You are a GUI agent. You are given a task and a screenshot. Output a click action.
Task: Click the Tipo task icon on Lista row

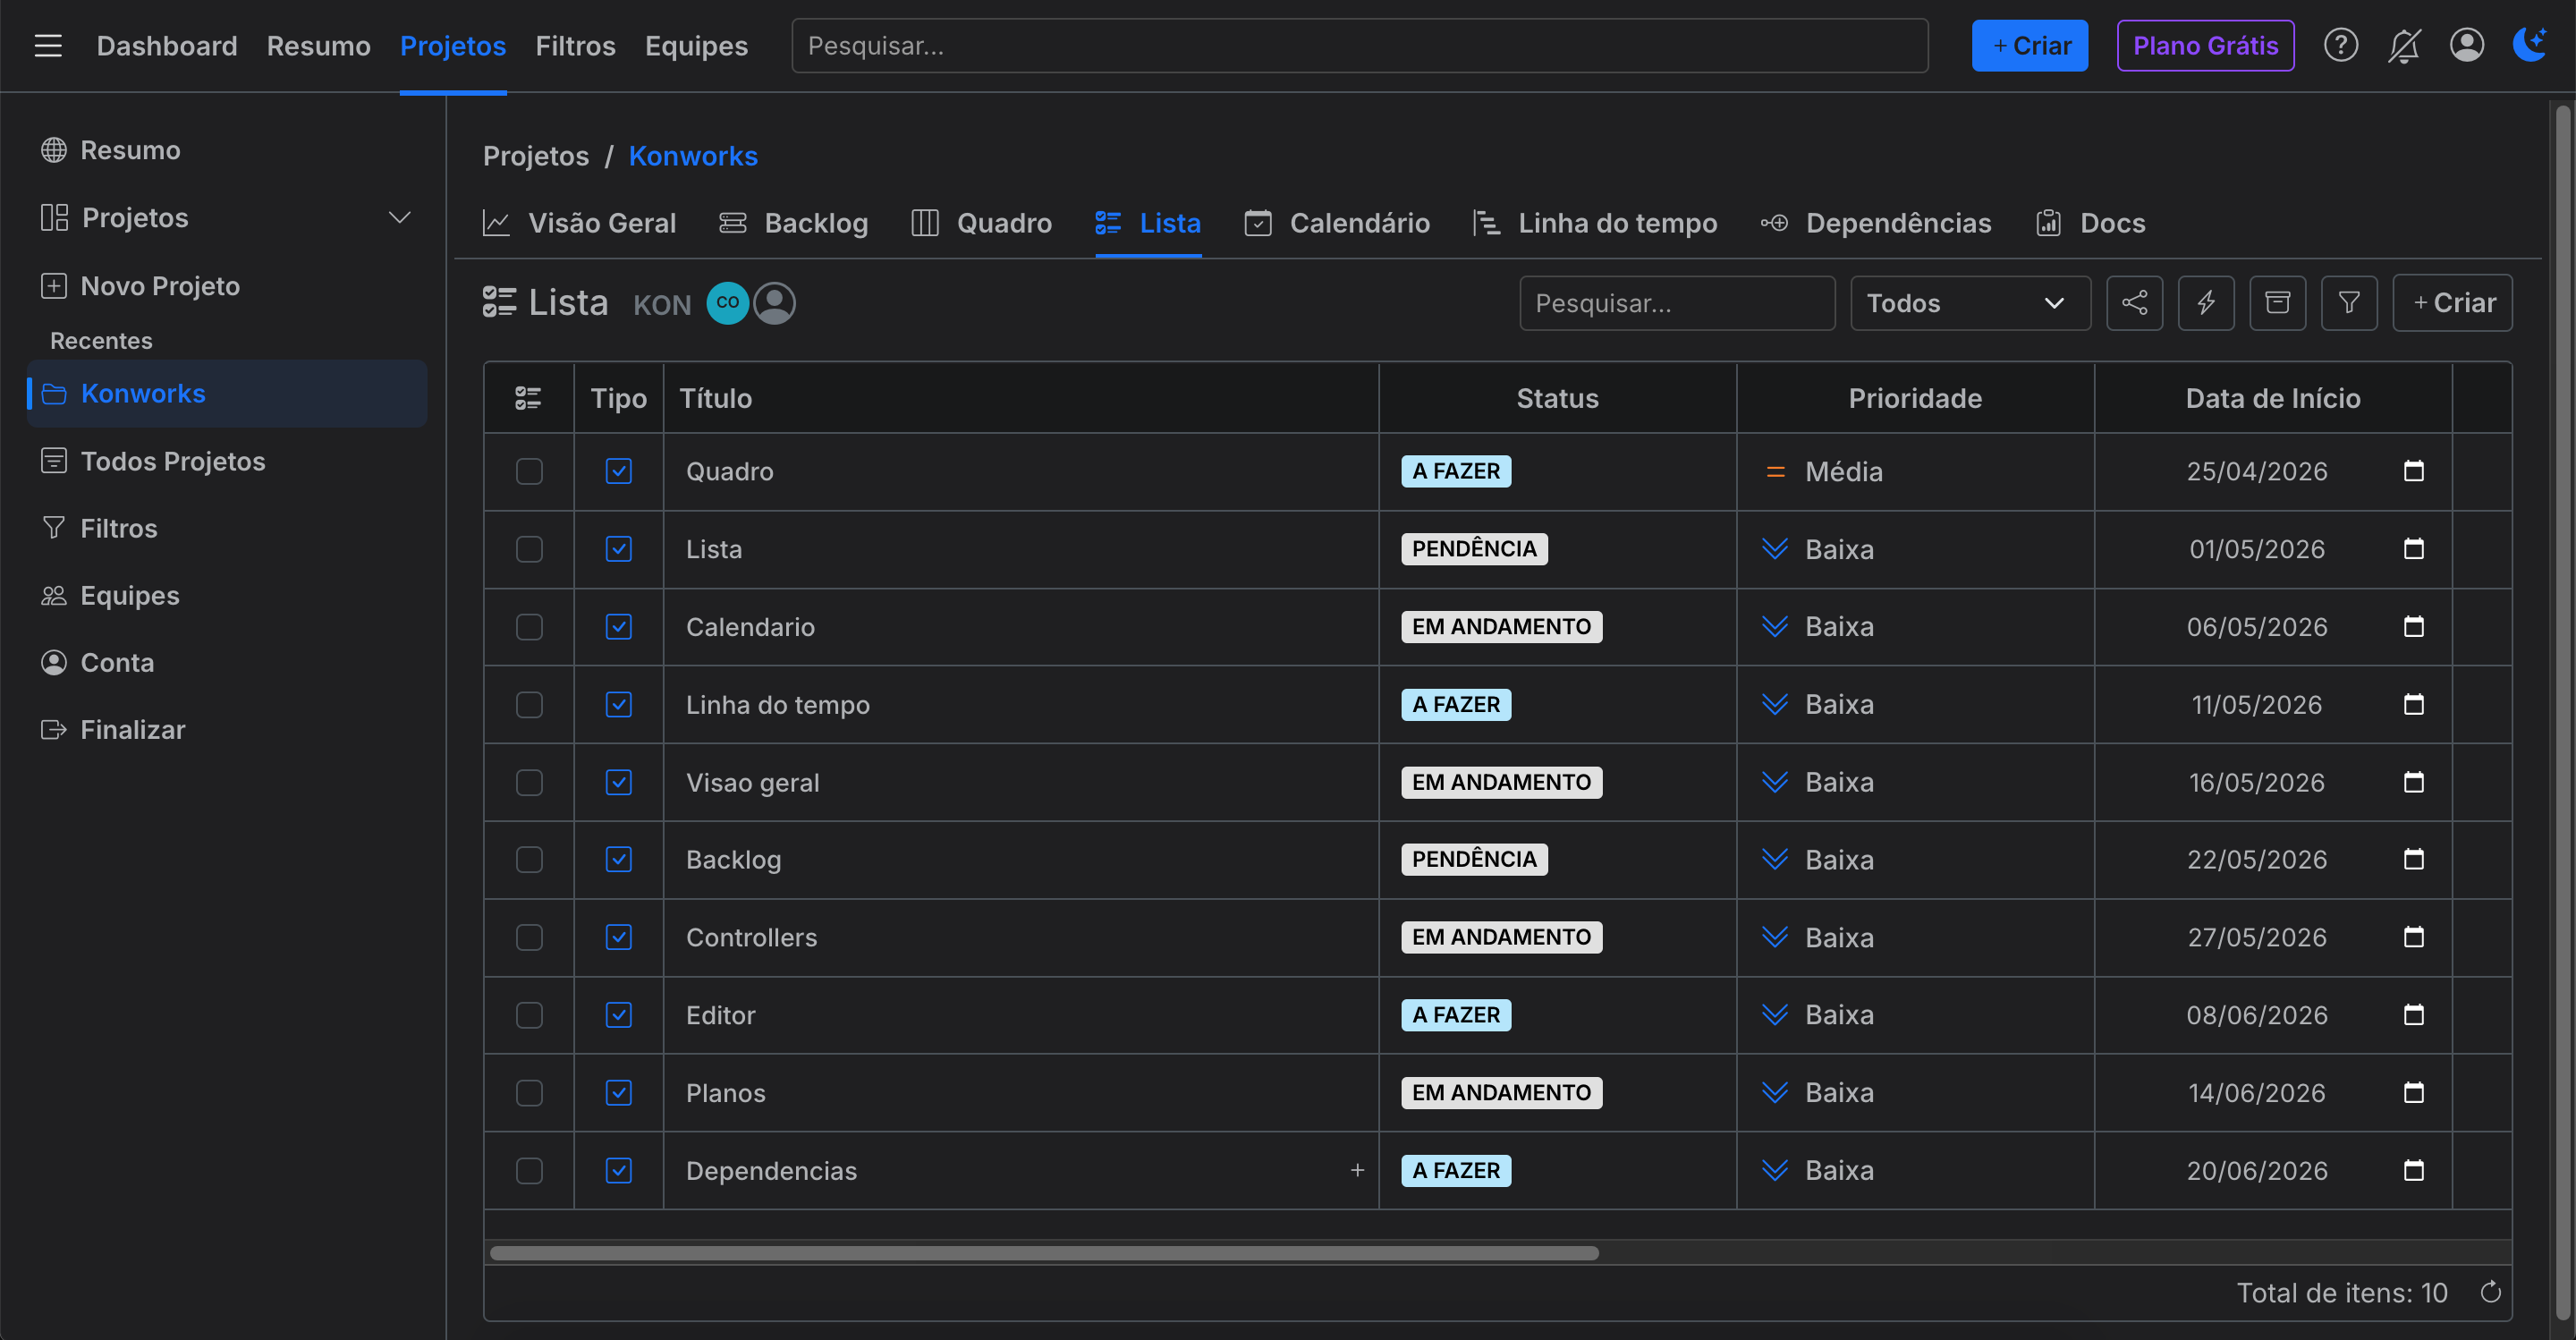tap(618, 549)
